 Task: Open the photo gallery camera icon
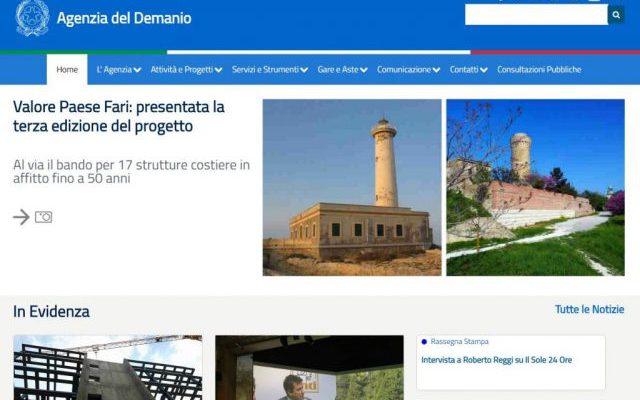click(44, 217)
